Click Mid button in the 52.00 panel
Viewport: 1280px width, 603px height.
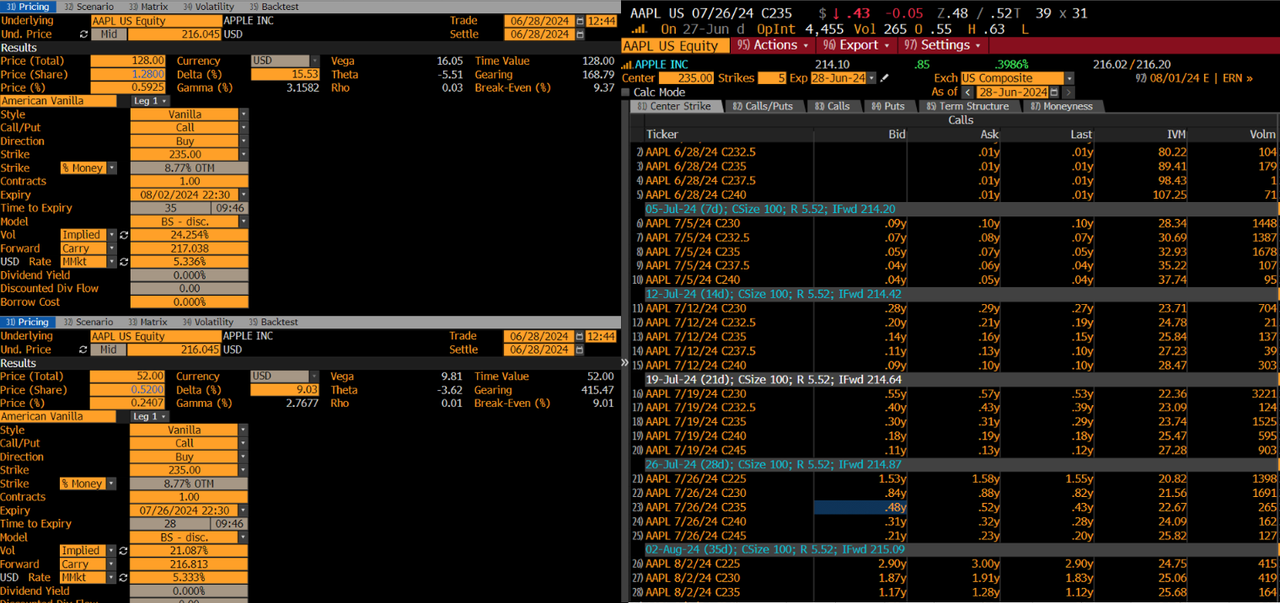coord(110,350)
